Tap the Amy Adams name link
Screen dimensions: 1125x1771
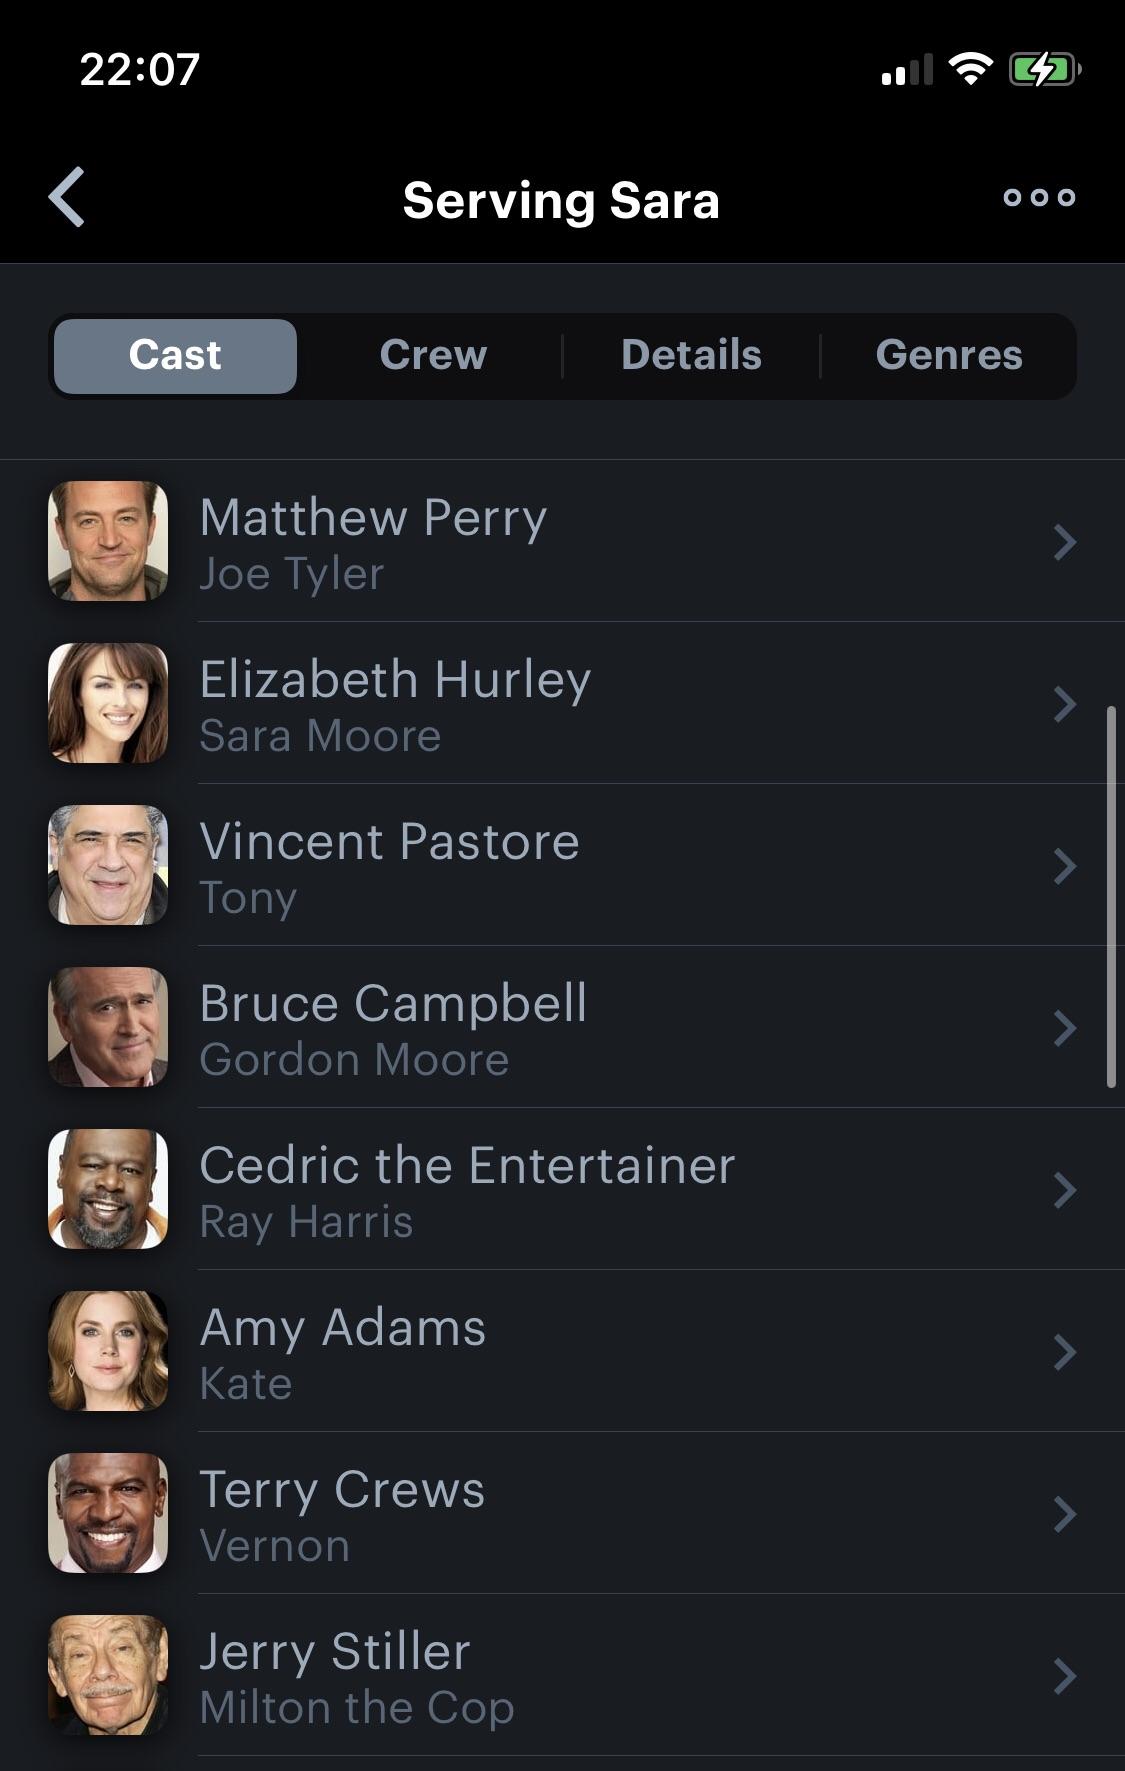coord(343,1328)
